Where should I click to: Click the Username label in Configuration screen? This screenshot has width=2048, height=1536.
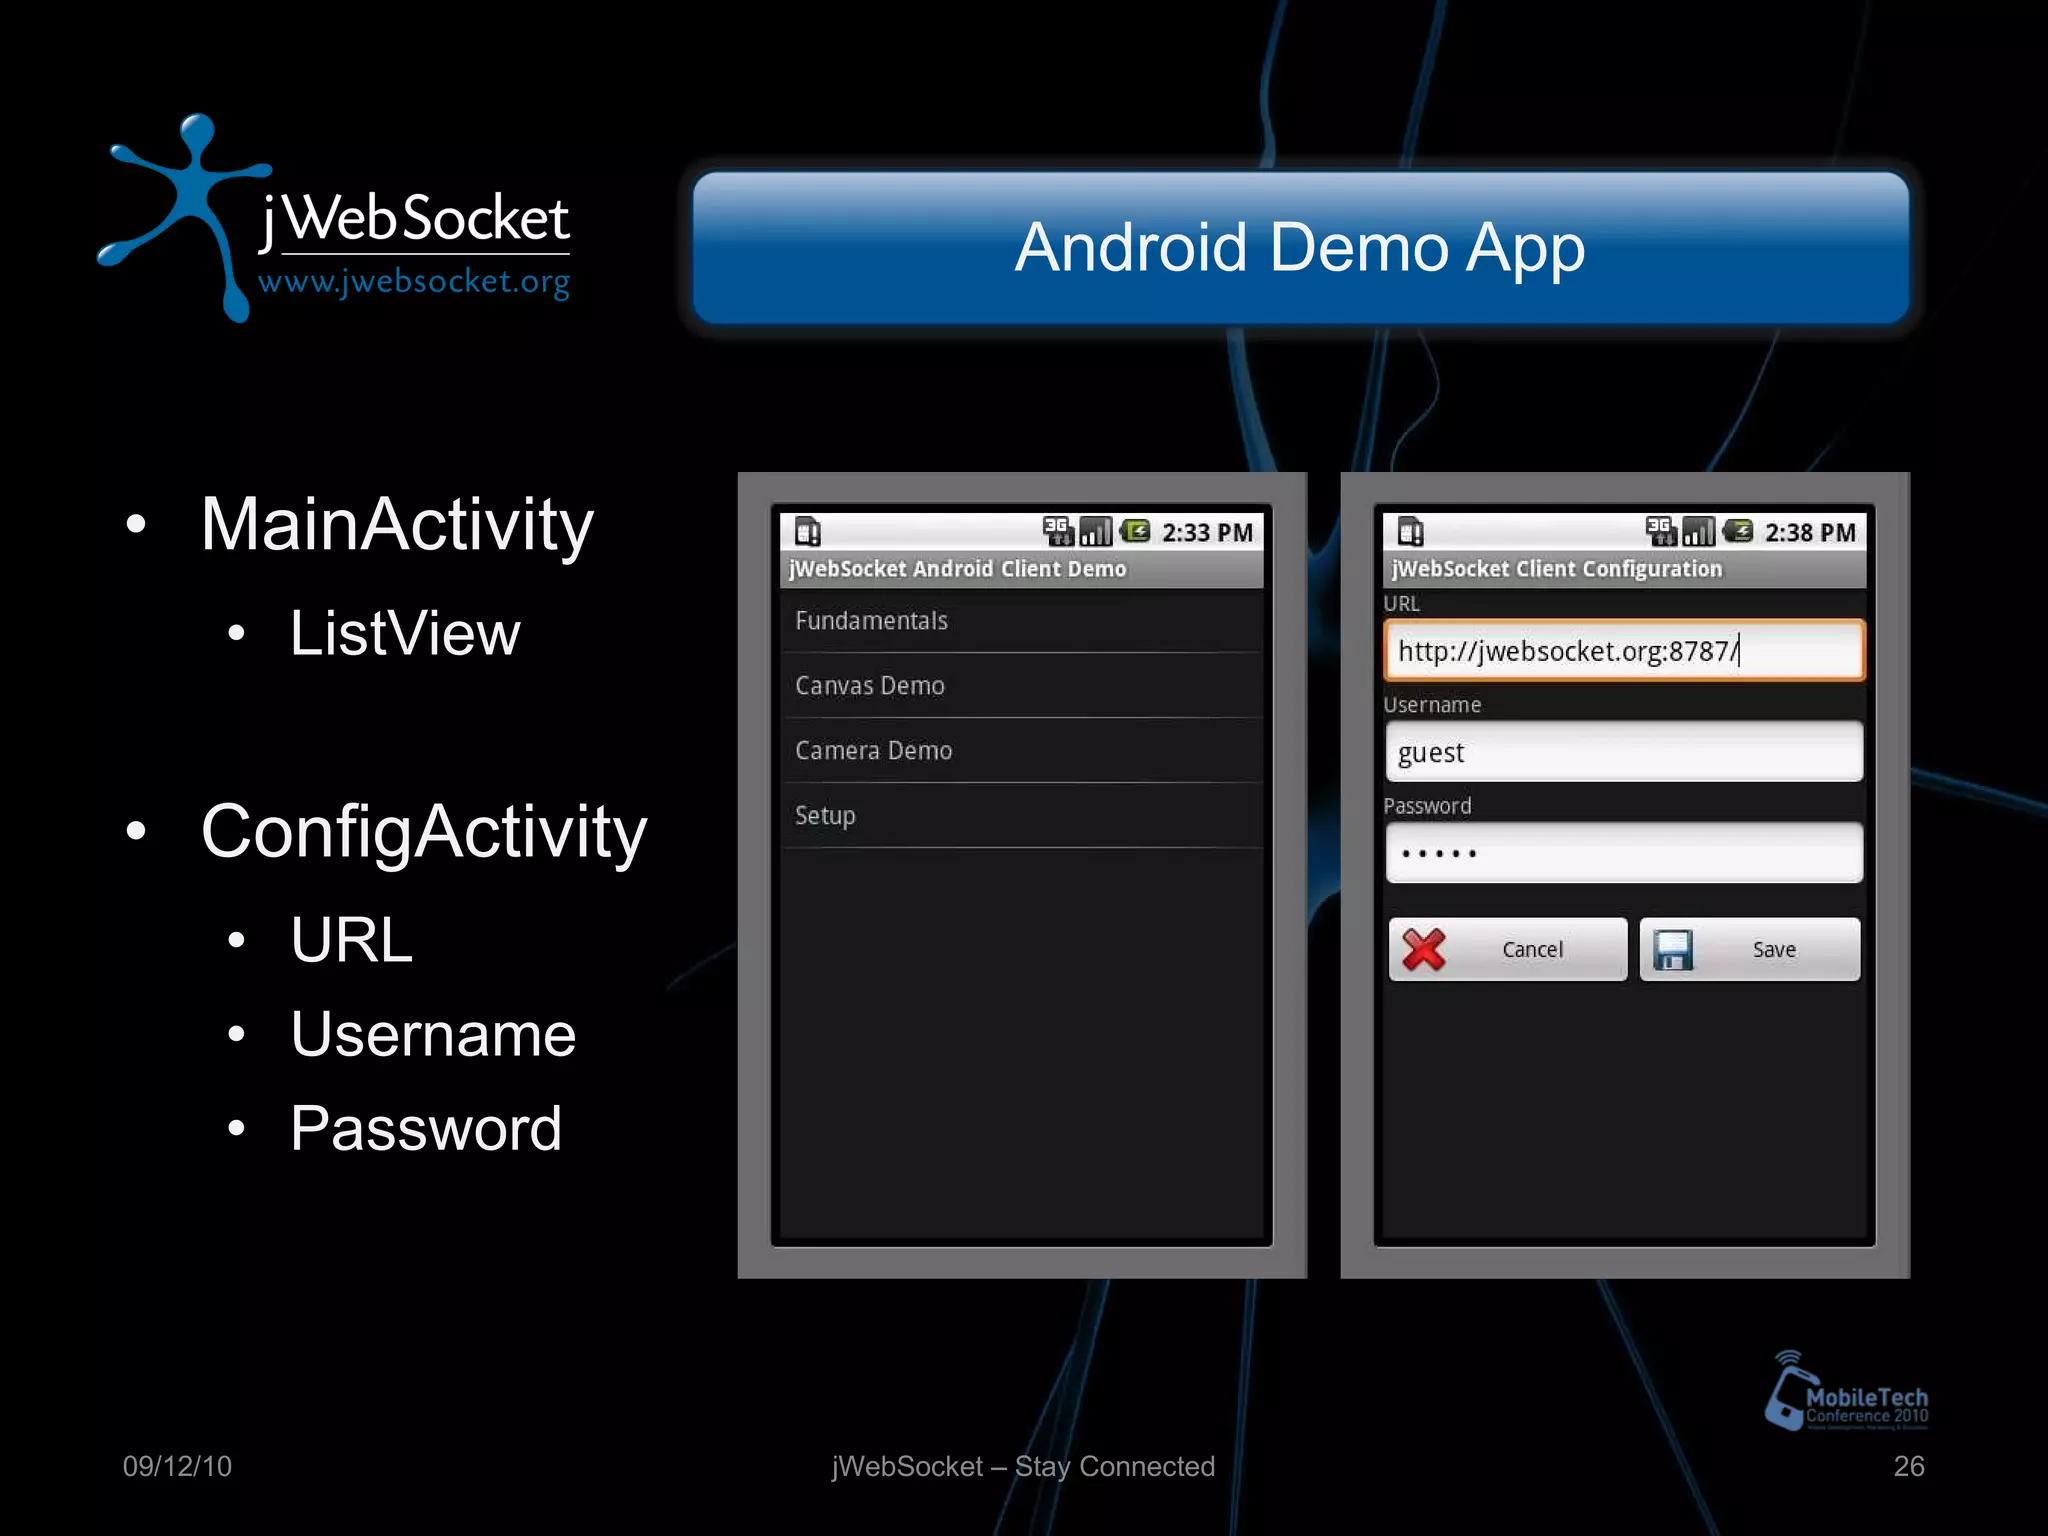(1432, 705)
